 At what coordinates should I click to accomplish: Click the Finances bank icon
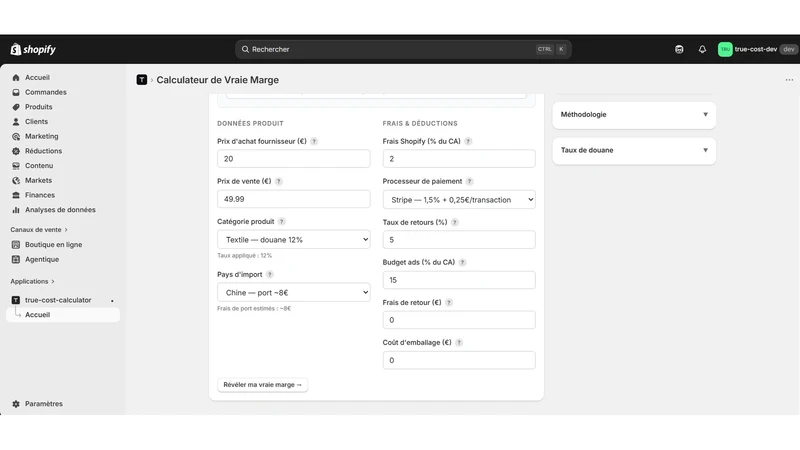coord(16,195)
